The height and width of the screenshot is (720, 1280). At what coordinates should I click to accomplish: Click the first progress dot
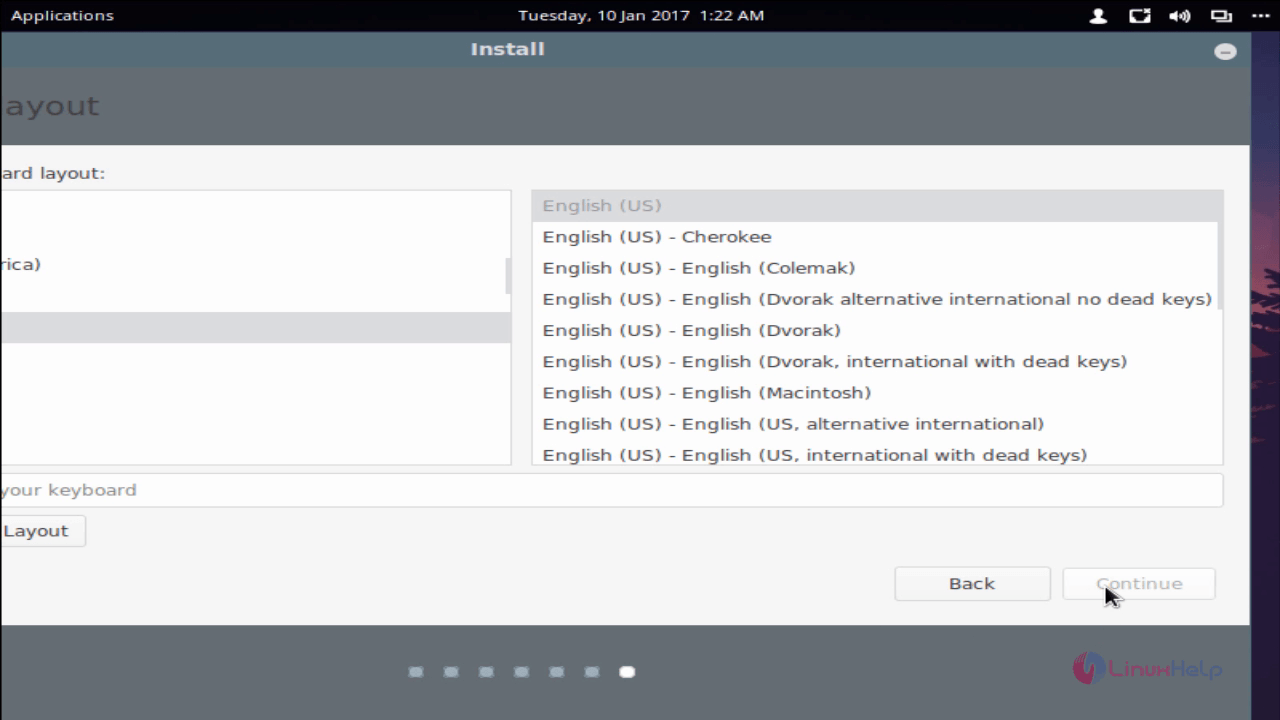coord(416,672)
